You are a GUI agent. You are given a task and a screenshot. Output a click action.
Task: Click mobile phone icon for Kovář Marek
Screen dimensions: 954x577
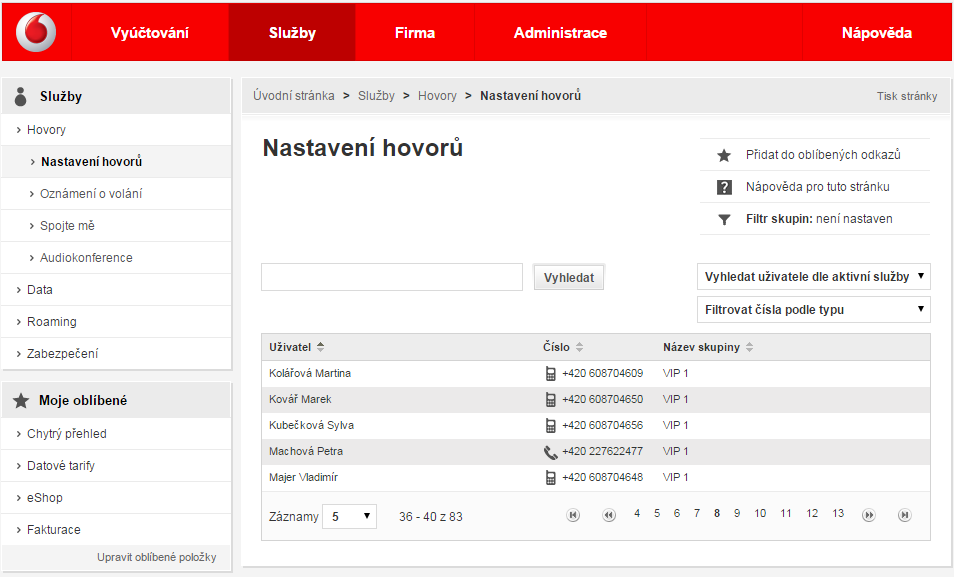click(551, 400)
